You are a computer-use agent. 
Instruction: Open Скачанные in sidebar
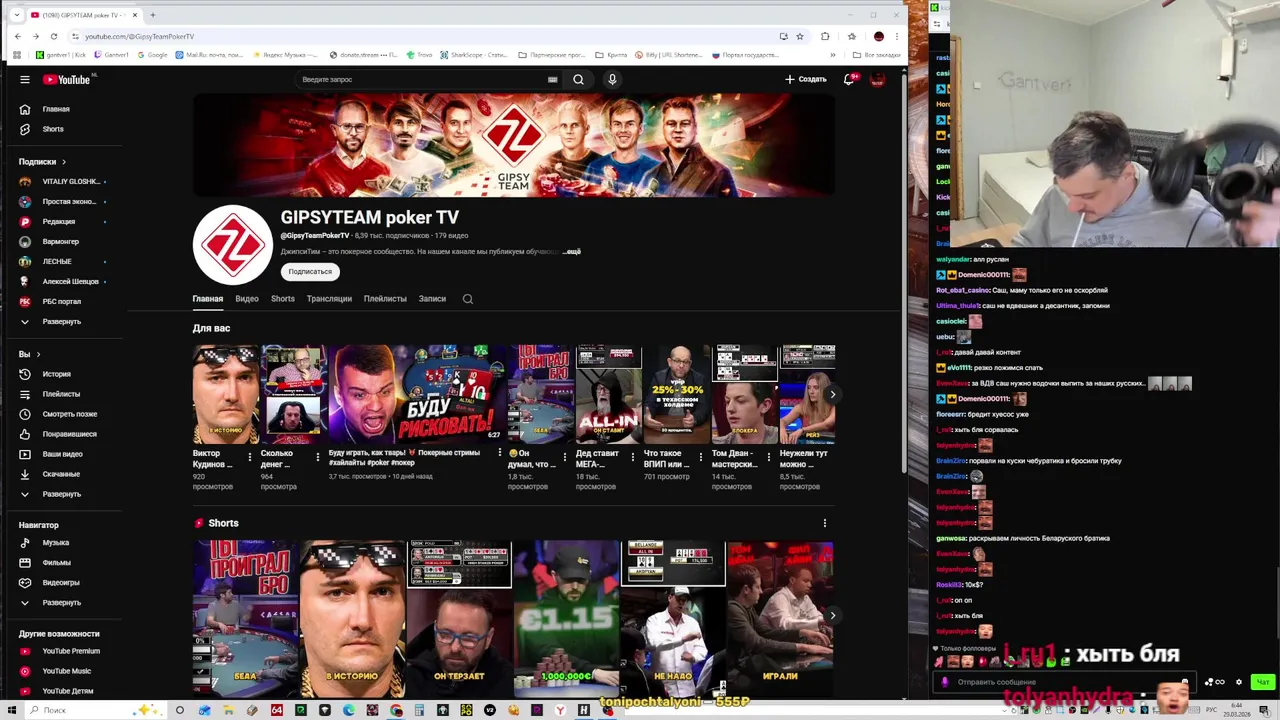(x=60, y=474)
